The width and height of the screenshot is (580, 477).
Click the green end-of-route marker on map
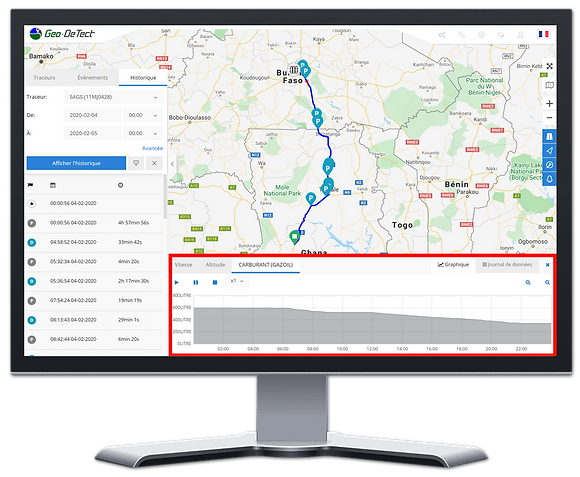tap(294, 237)
